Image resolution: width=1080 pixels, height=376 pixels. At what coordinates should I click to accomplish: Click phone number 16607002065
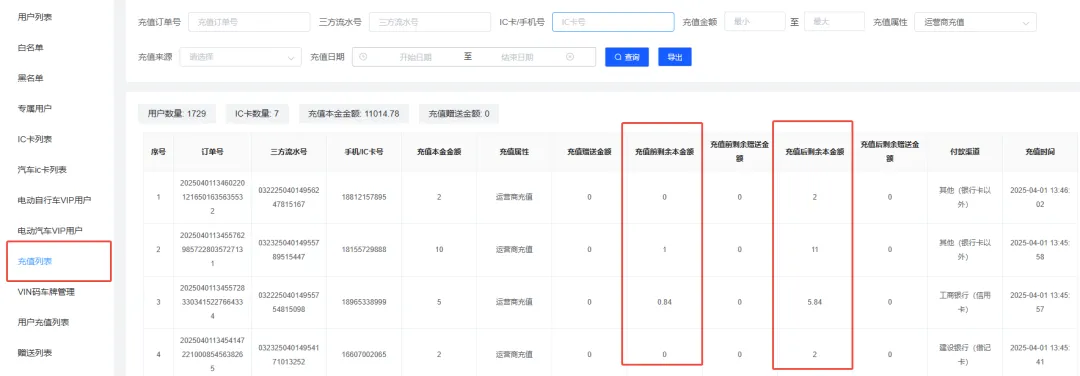pos(364,354)
